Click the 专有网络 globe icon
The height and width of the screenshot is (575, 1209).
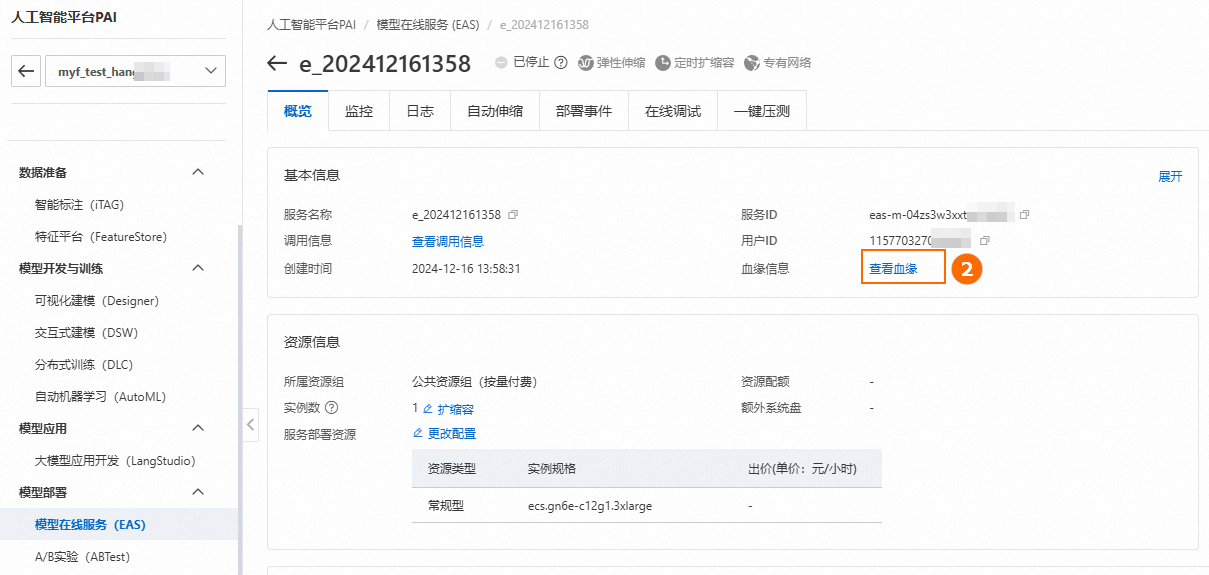pyautogui.click(x=752, y=62)
